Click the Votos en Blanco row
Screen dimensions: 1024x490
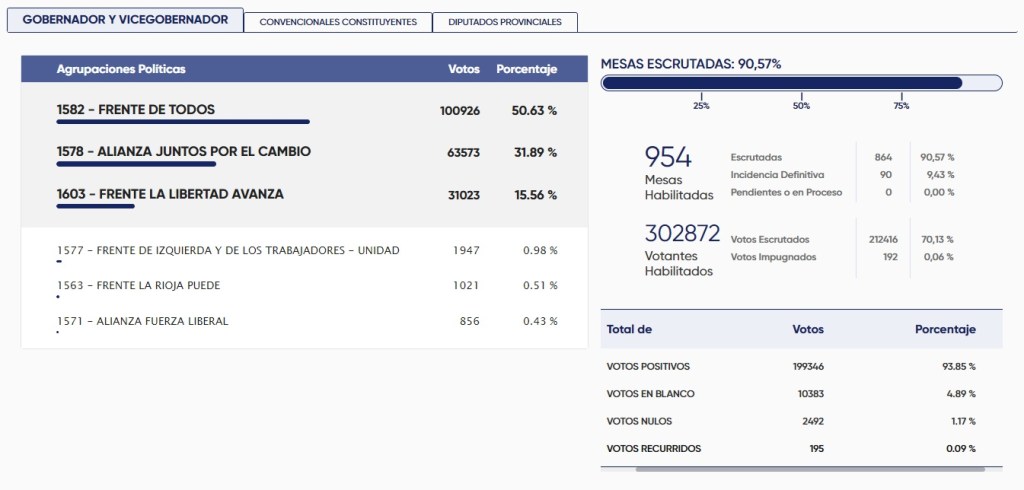801,394
